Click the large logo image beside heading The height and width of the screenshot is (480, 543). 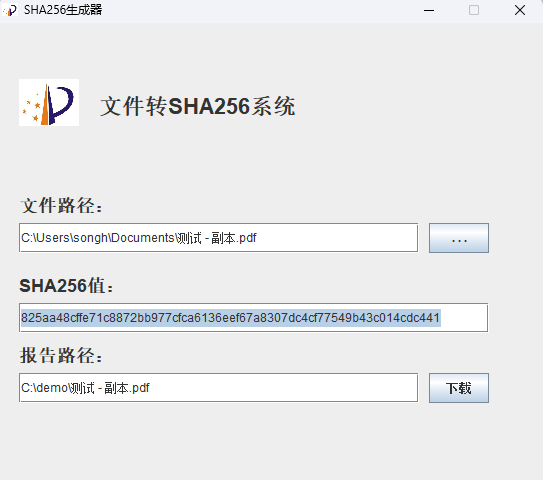click(x=49, y=103)
